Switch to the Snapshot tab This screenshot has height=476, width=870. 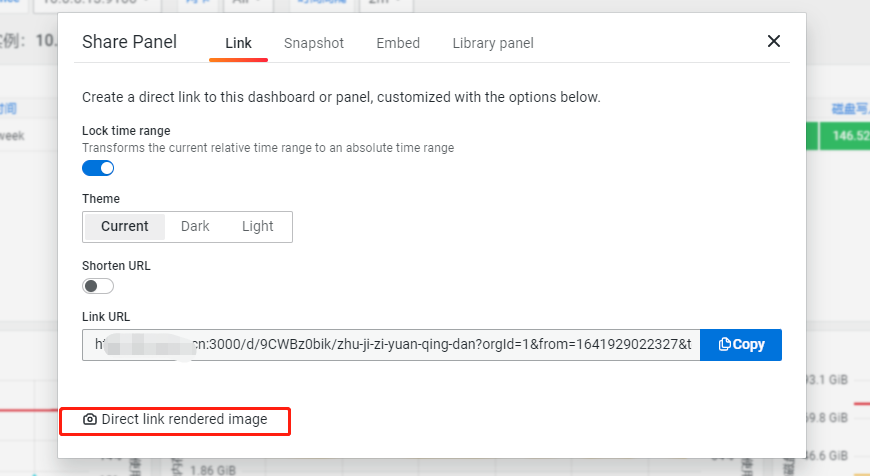click(313, 43)
